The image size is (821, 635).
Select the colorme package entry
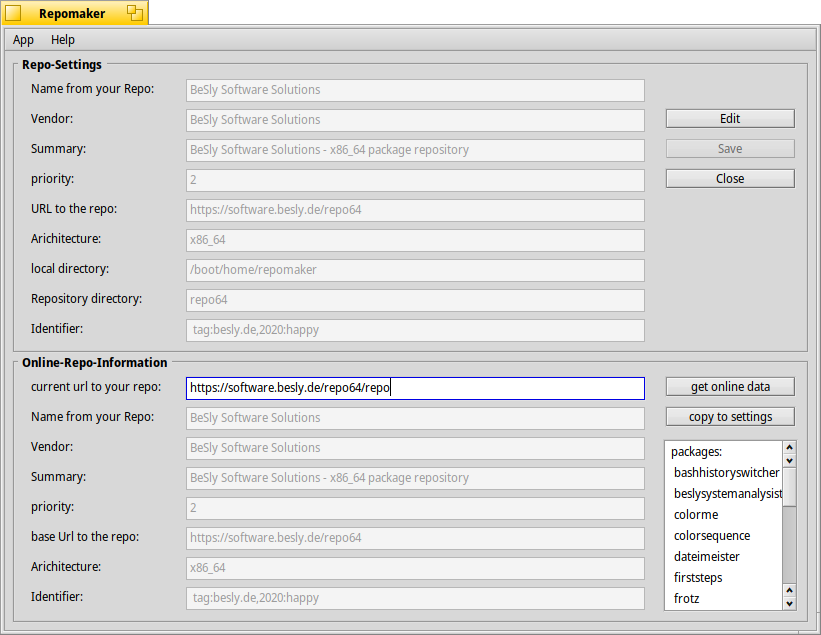pyautogui.click(x=696, y=515)
